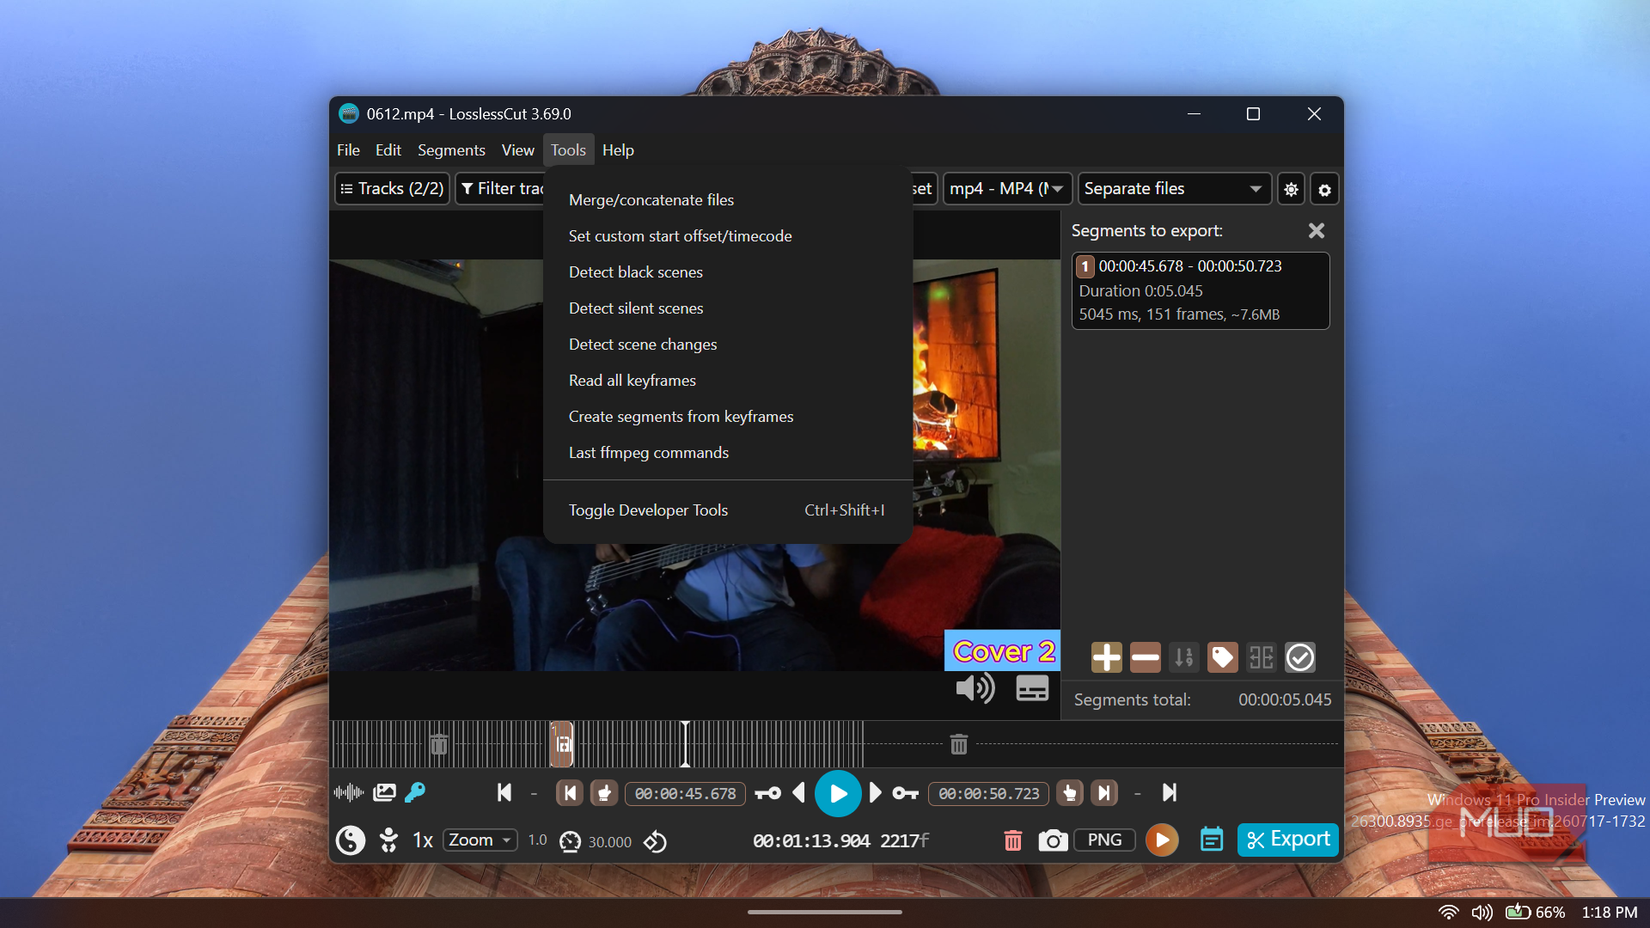Image resolution: width=1650 pixels, height=928 pixels.
Task: Open the Separate files export mode dropdown
Action: click(x=1173, y=188)
